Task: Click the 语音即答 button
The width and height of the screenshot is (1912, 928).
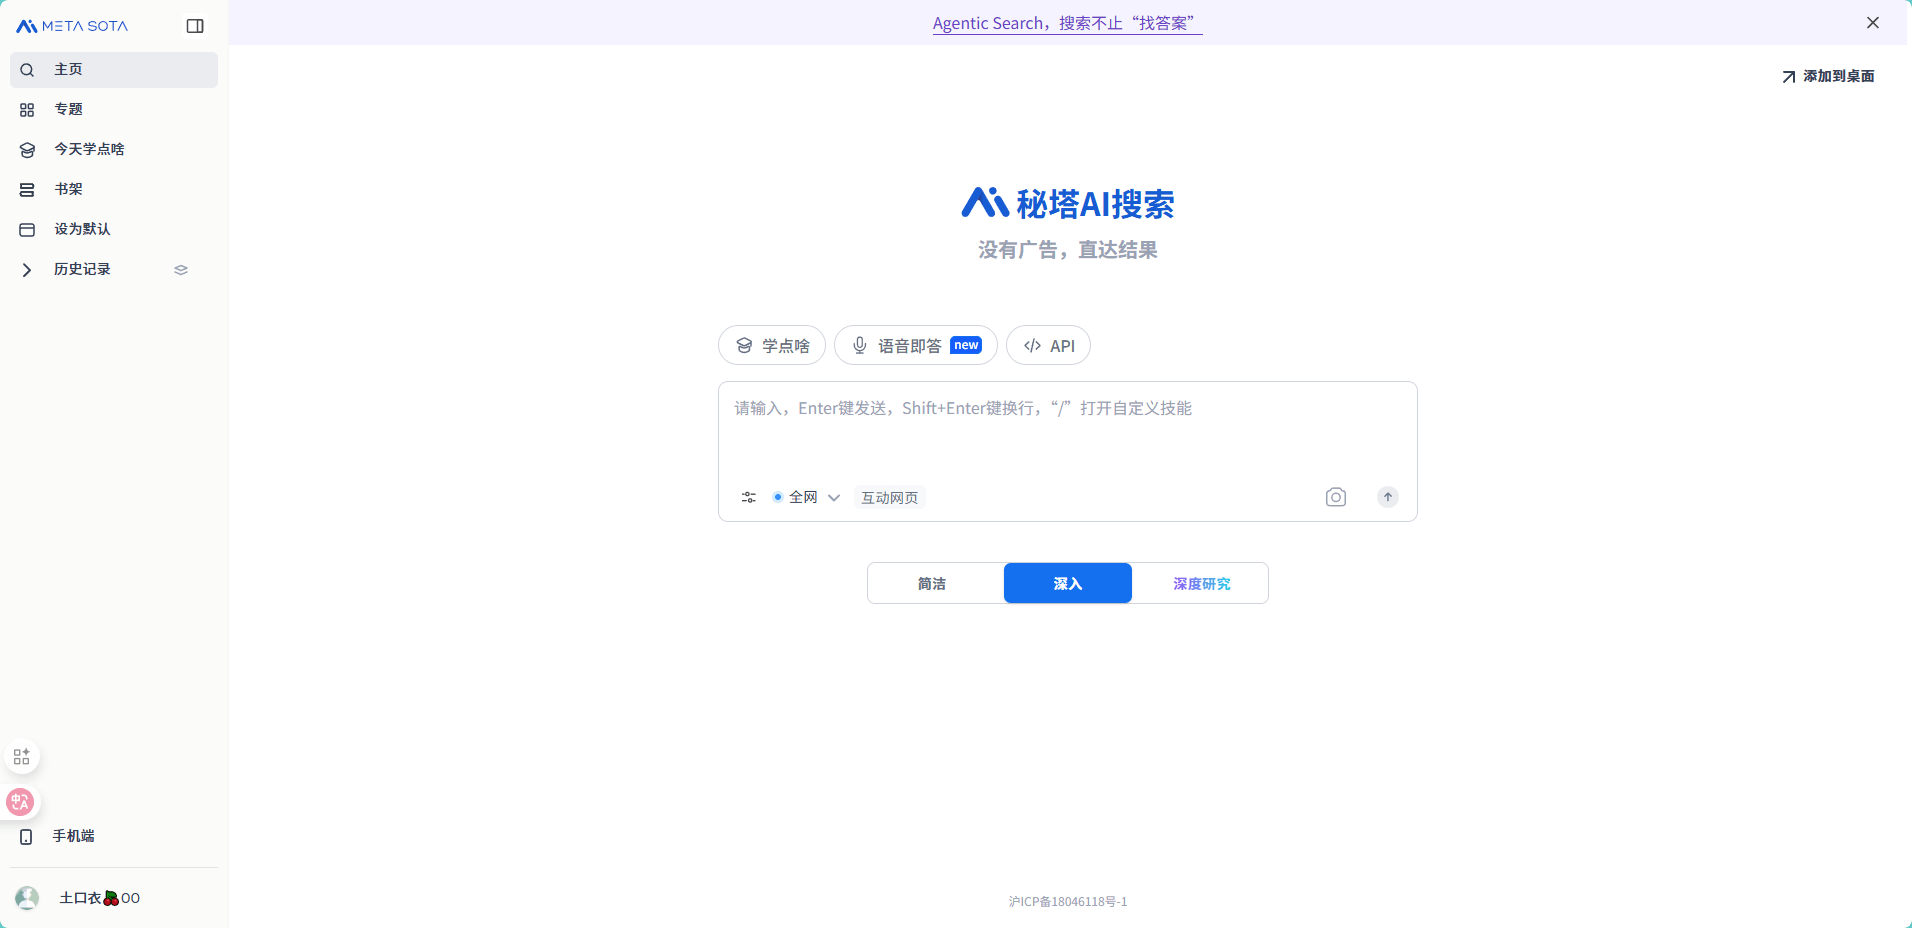Action: (x=915, y=346)
